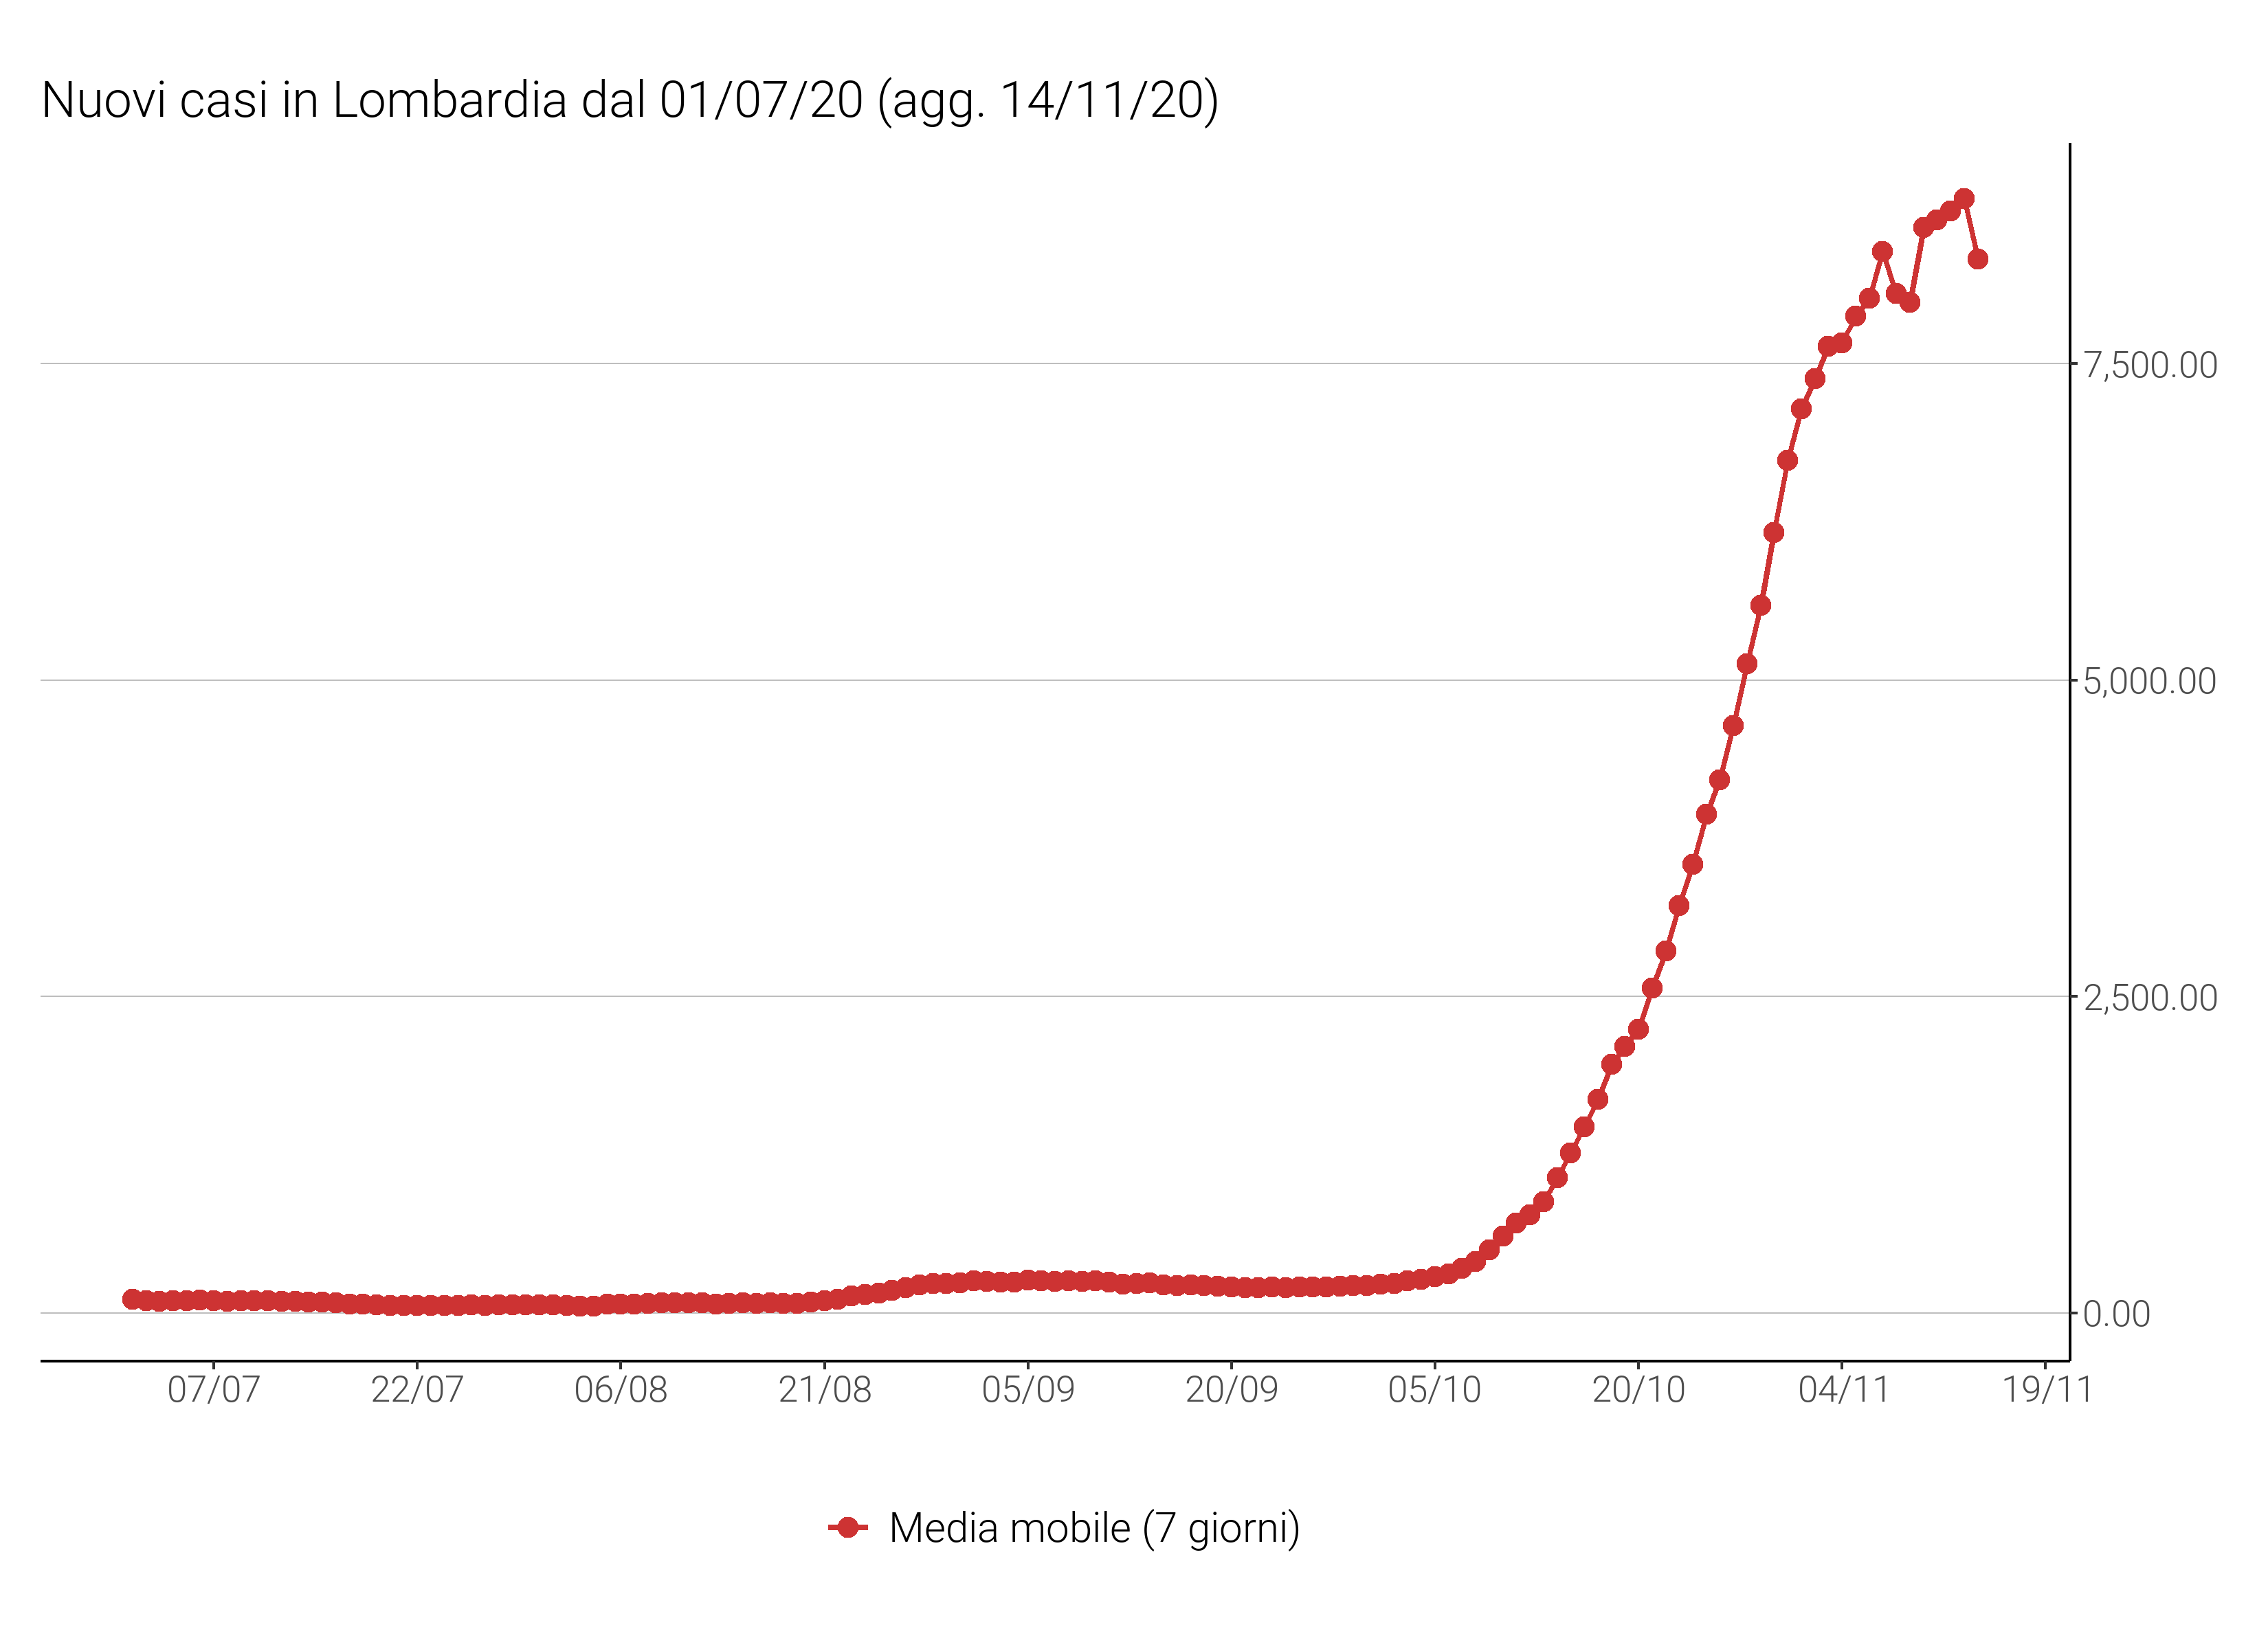Click the chart title text
The width and height of the screenshot is (2268, 1649).
point(630,101)
